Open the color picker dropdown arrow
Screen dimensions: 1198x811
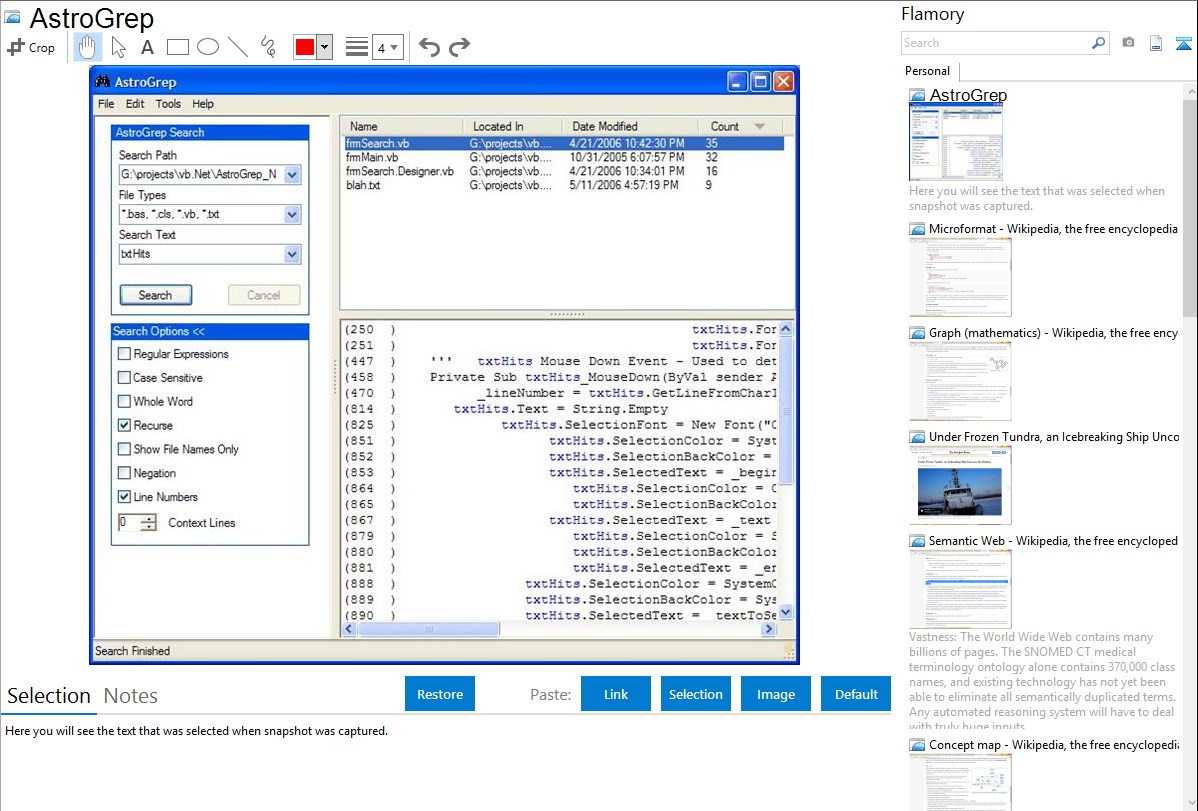[x=324, y=47]
